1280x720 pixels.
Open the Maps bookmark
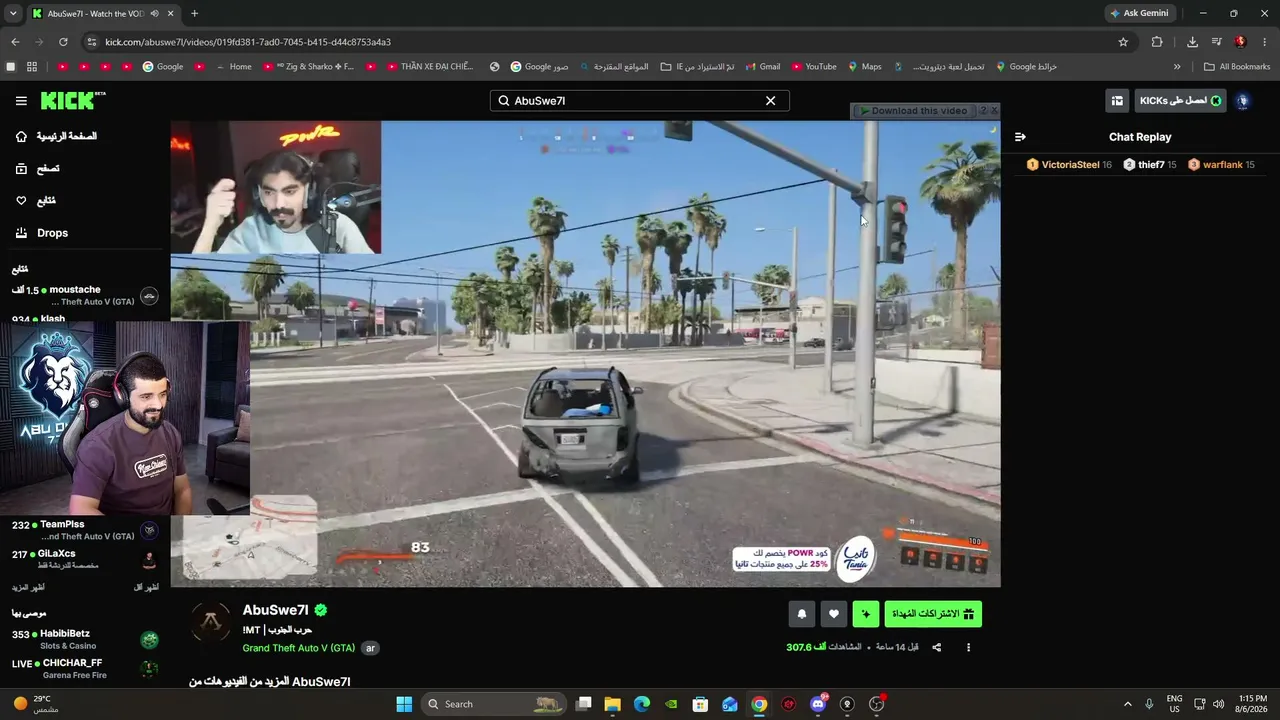pyautogui.click(x=865, y=67)
